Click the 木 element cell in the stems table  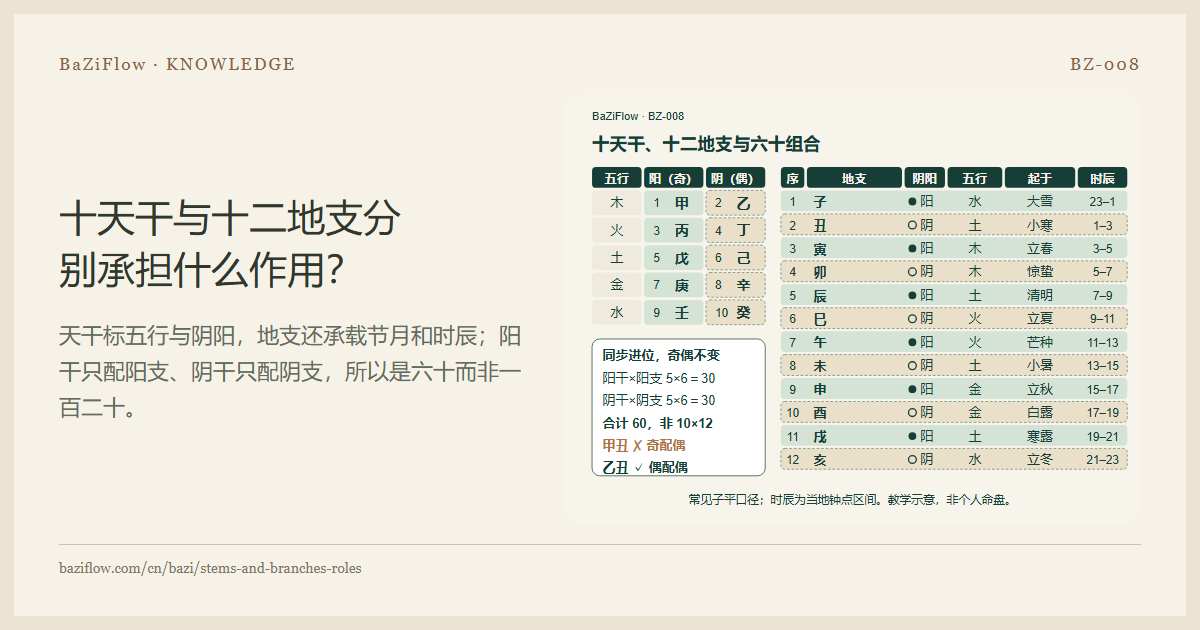coord(616,203)
